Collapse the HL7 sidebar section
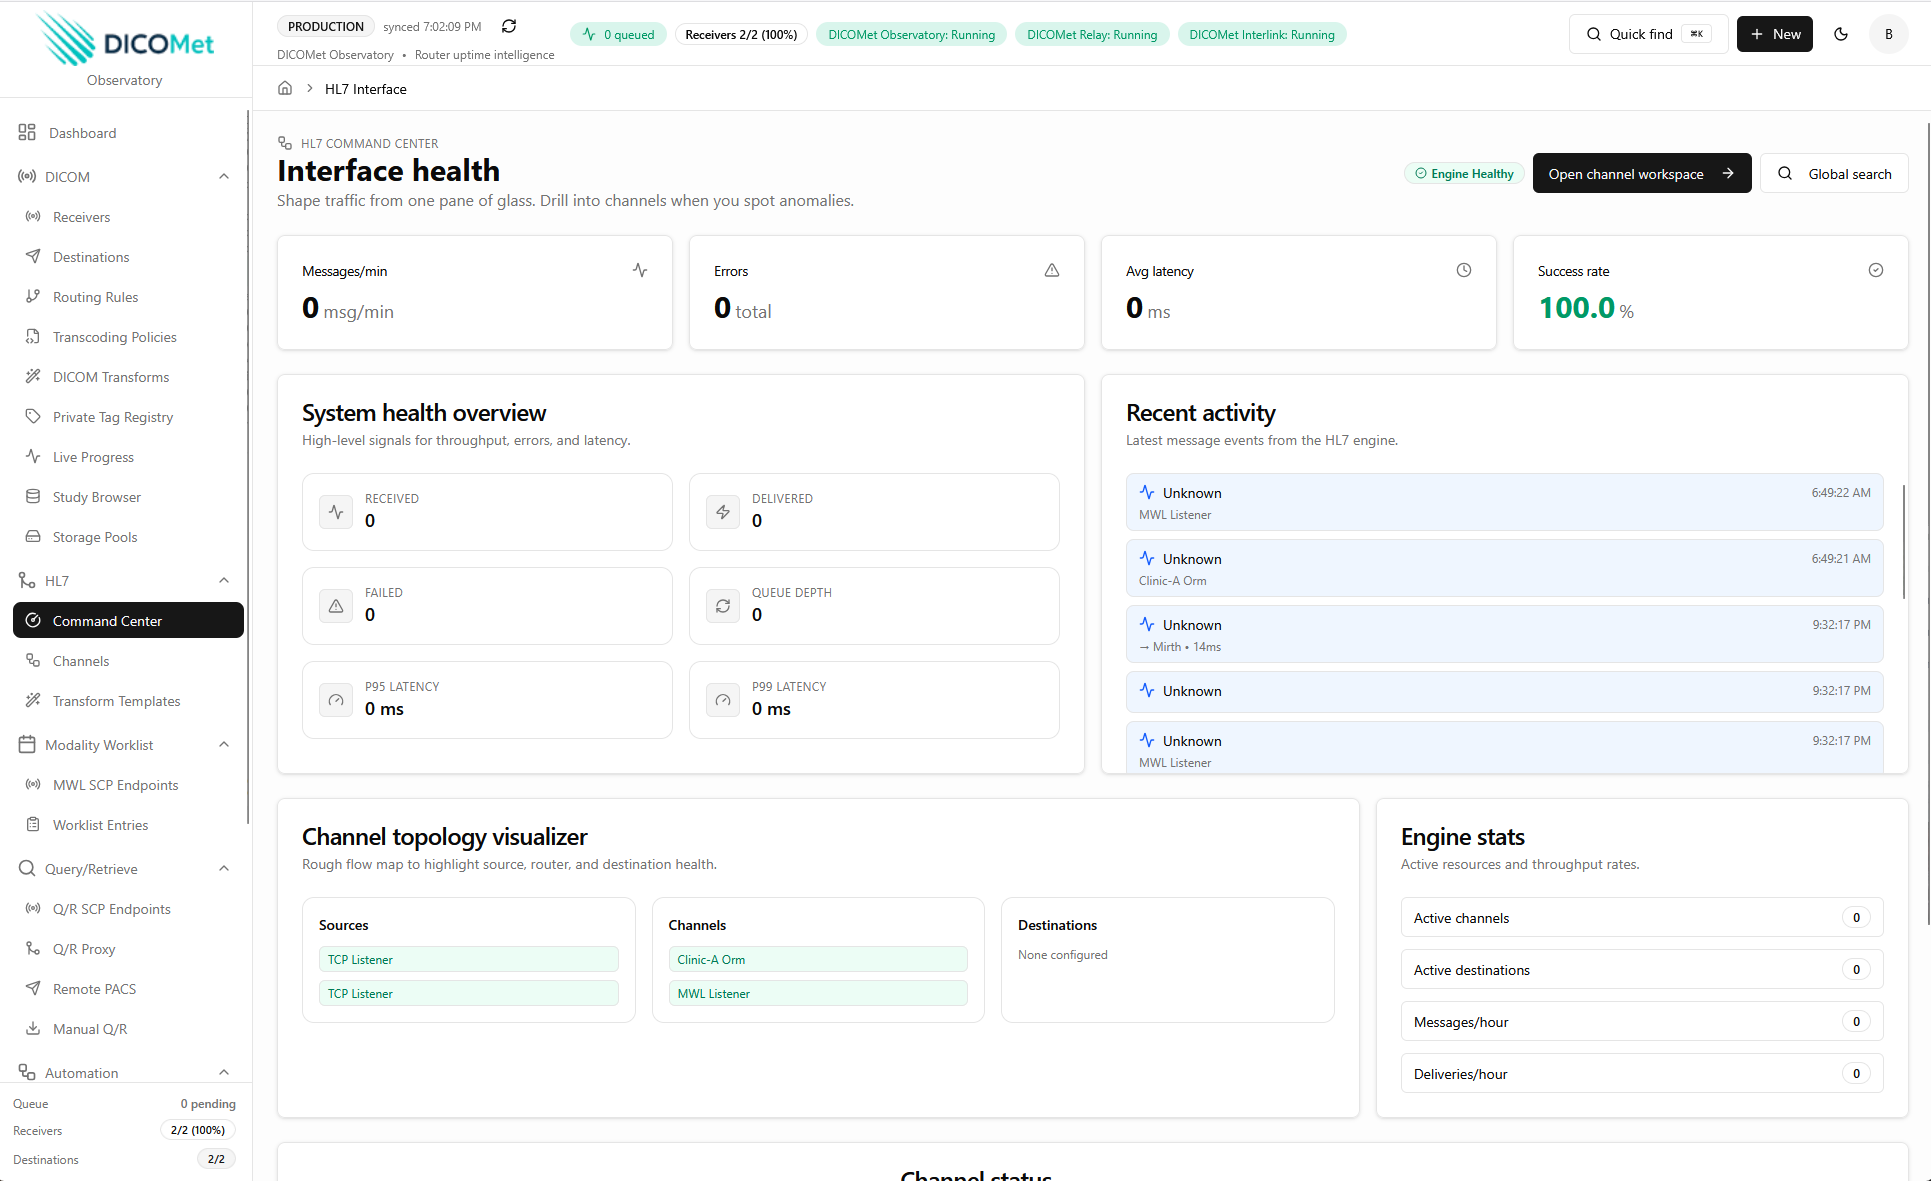 224,581
